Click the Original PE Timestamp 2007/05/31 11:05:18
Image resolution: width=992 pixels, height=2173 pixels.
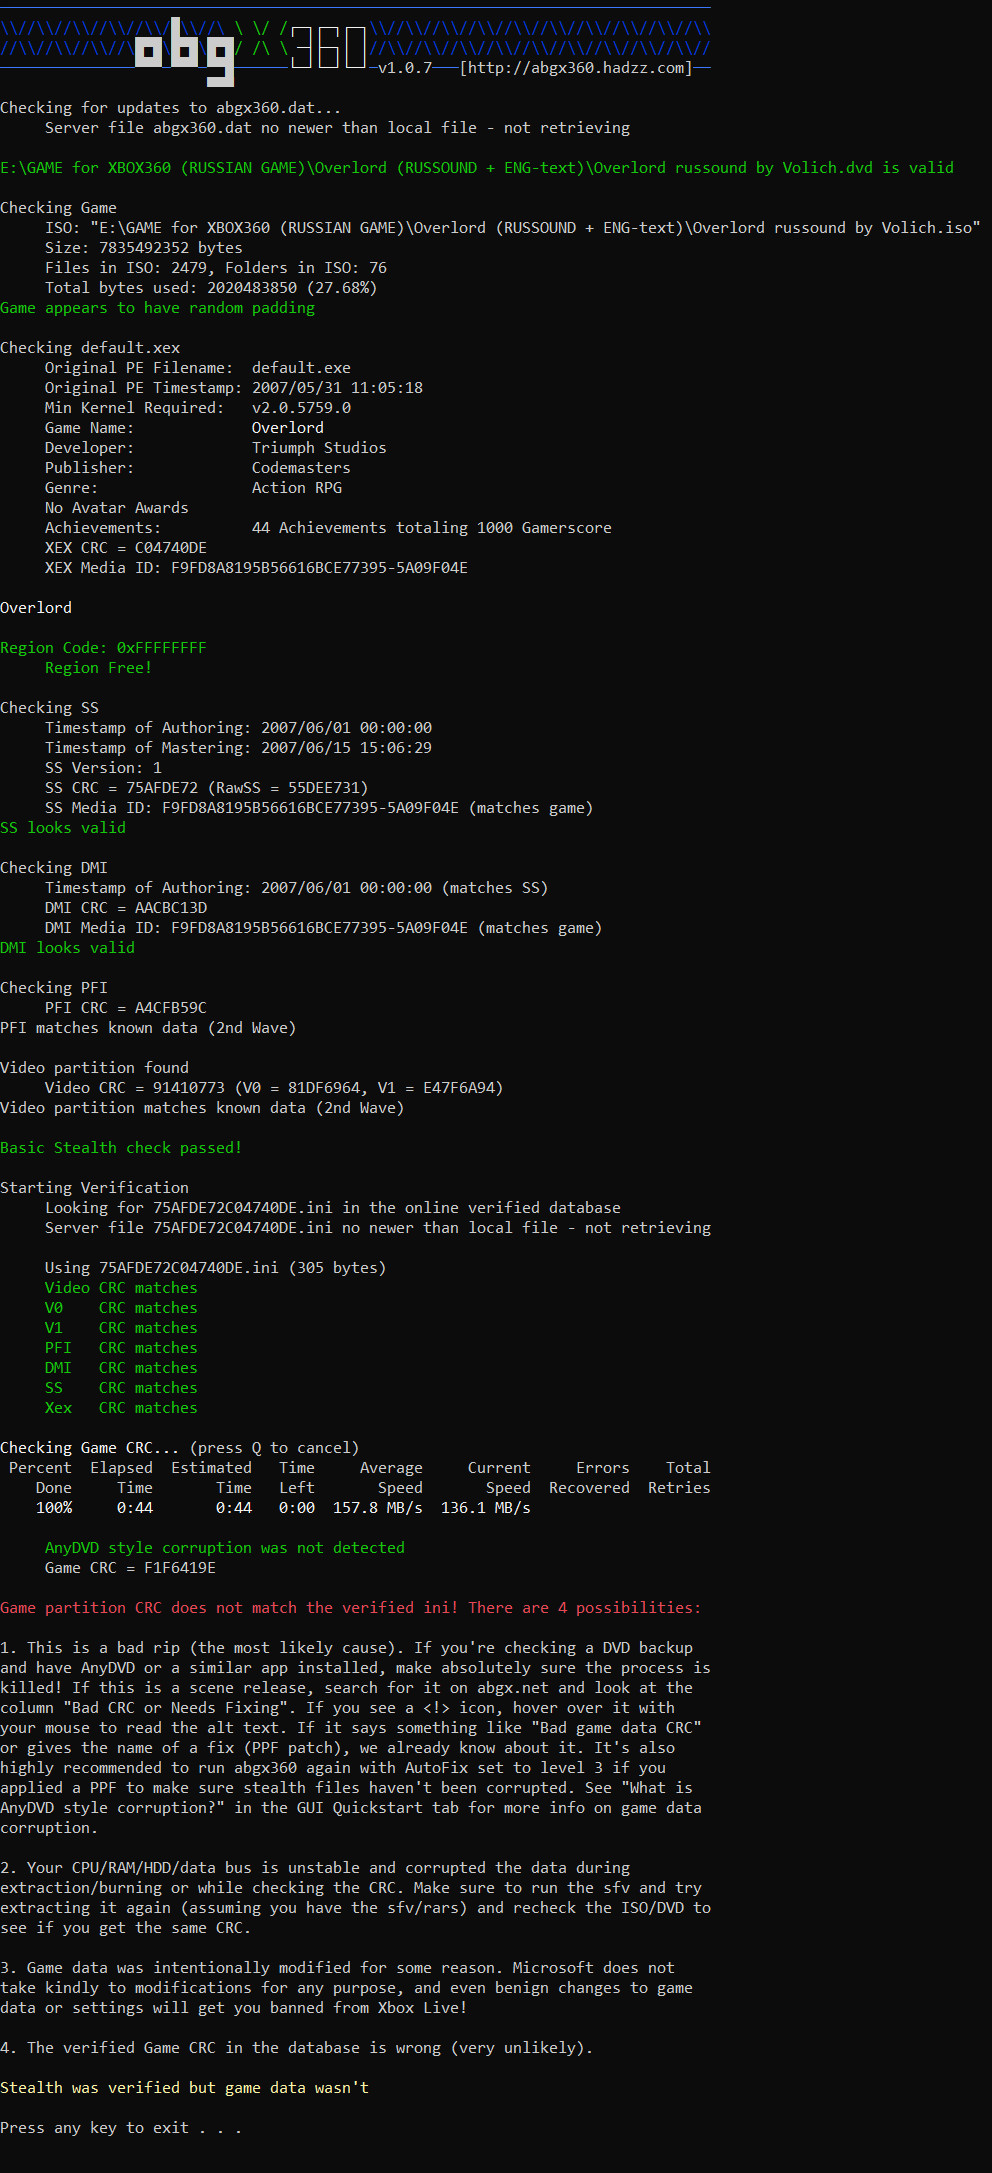(337, 388)
